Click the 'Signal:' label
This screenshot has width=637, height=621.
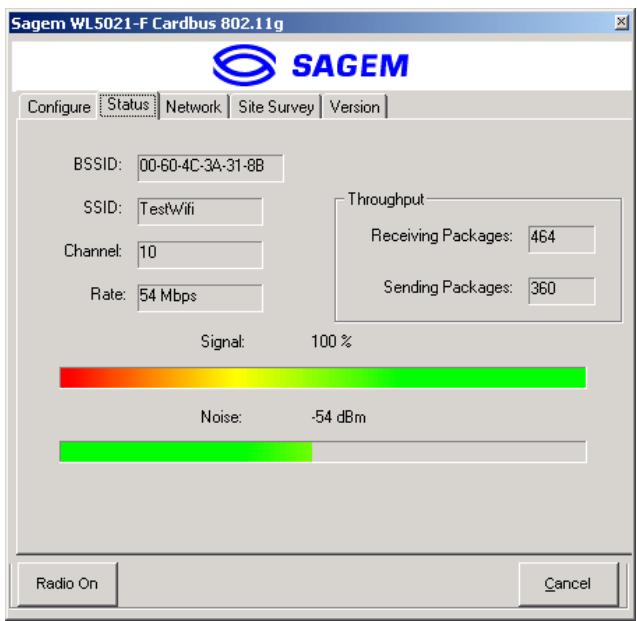223,342
